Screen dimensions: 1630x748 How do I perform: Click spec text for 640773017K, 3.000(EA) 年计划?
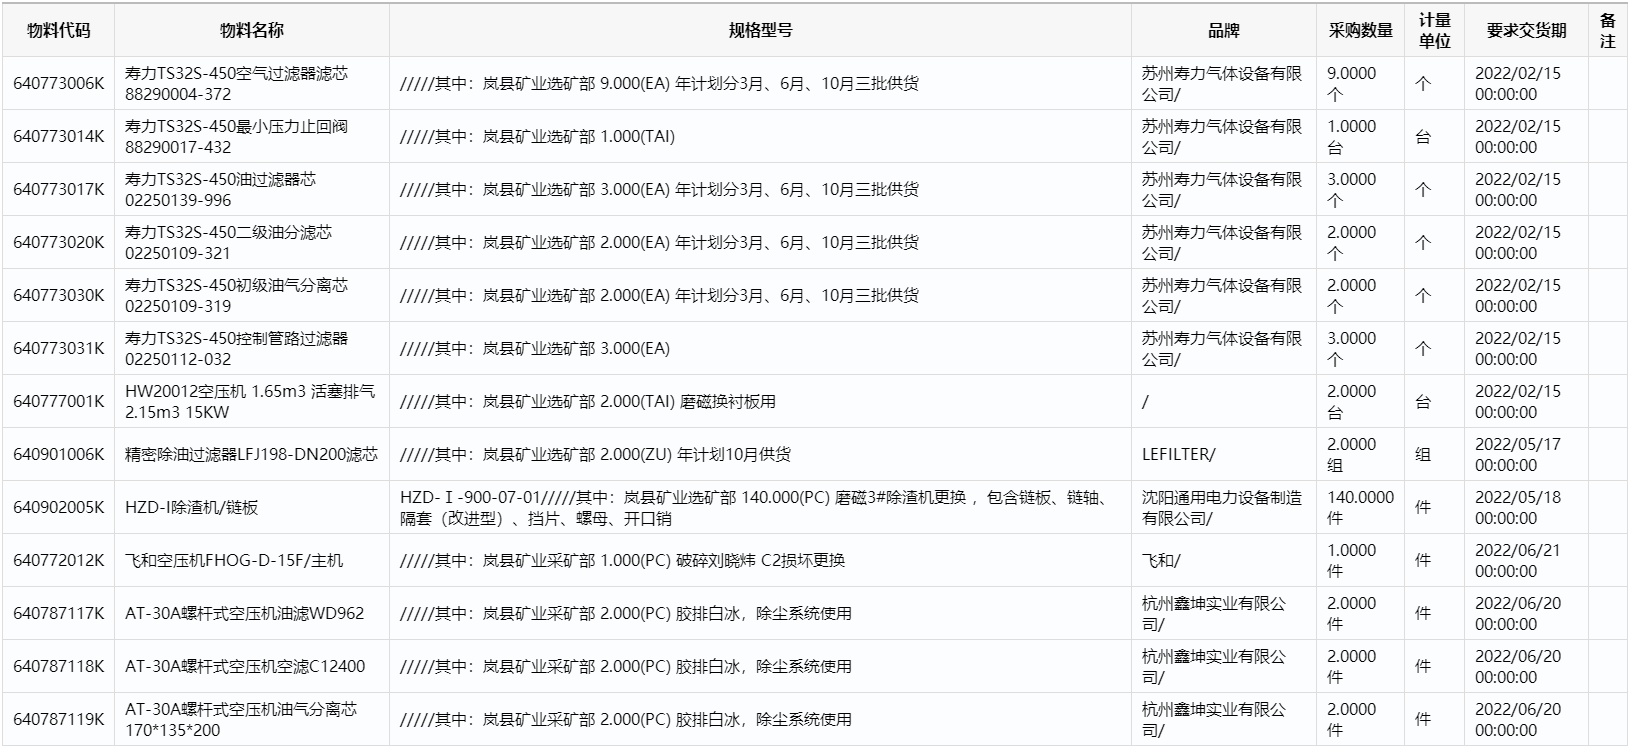click(660, 190)
